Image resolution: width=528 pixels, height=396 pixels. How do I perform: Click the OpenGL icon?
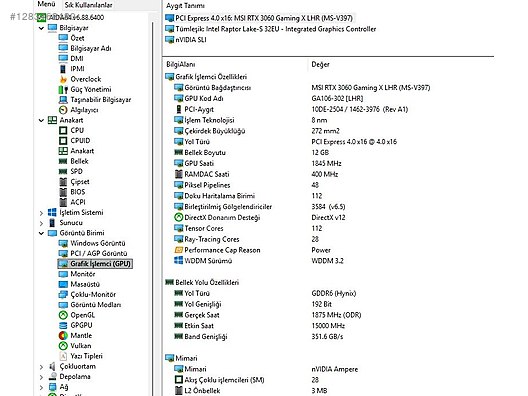pos(63,315)
